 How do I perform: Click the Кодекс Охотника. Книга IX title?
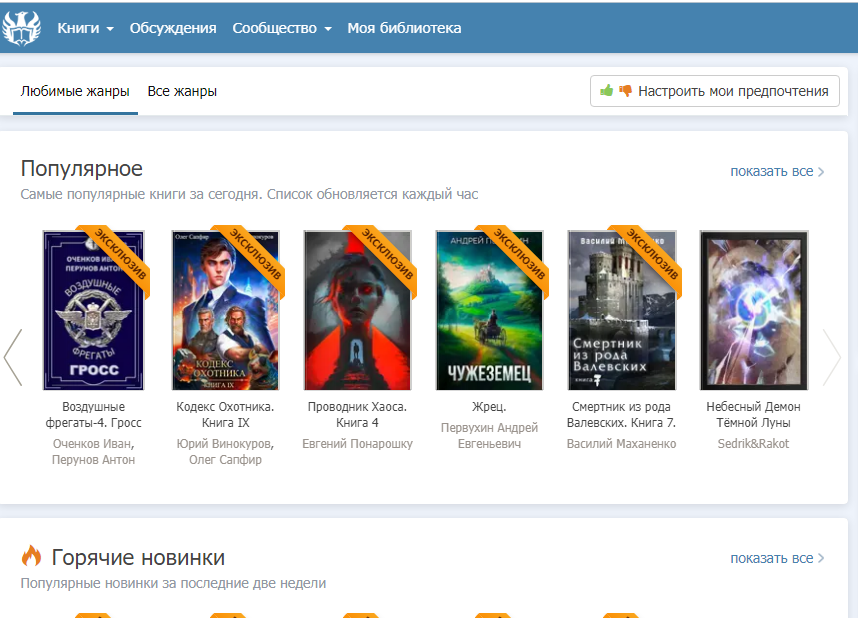(x=225, y=415)
